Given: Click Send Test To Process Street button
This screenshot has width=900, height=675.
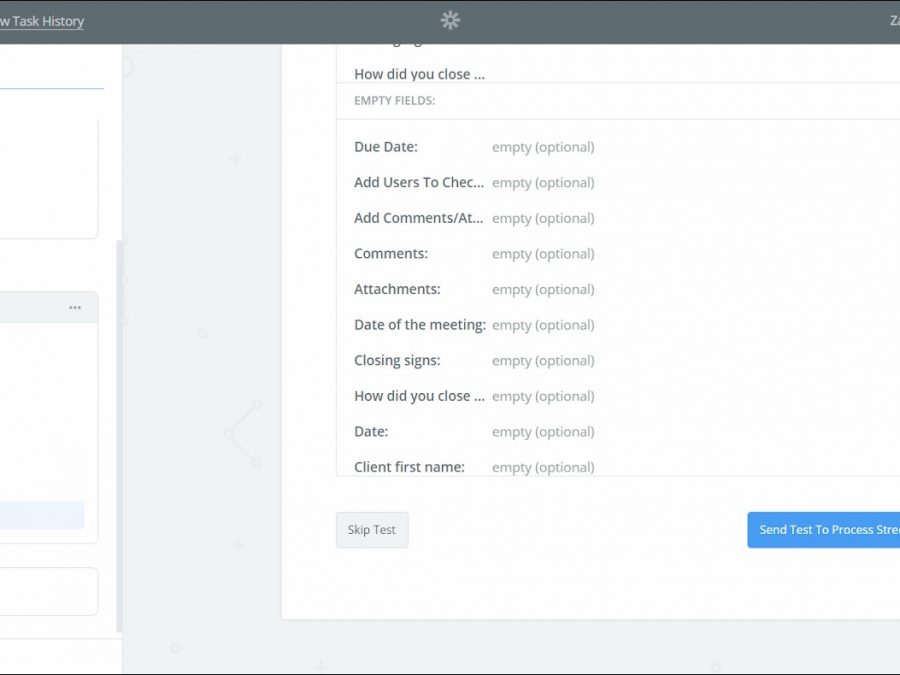Looking at the screenshot, I should pyautogui.click(x=823, y=530).
